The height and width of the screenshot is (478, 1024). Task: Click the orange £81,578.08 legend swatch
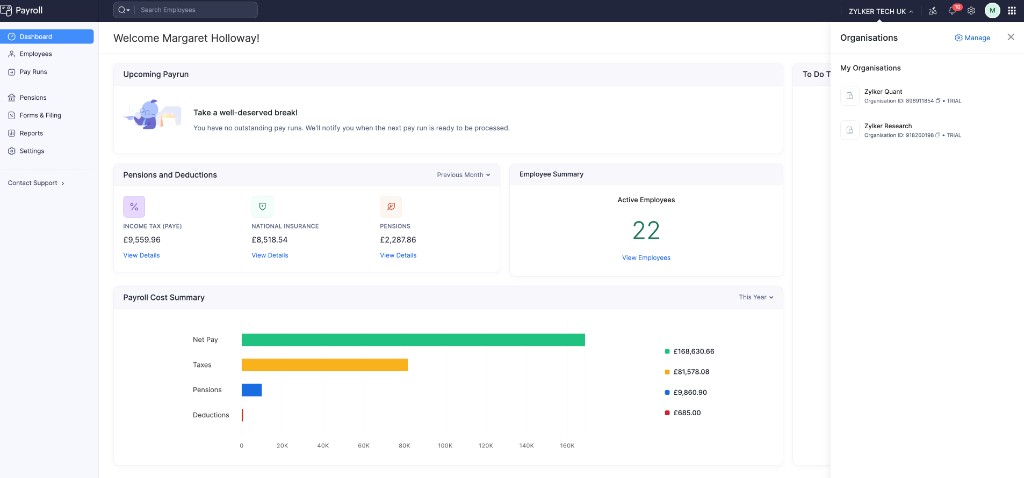coord(667,372)
